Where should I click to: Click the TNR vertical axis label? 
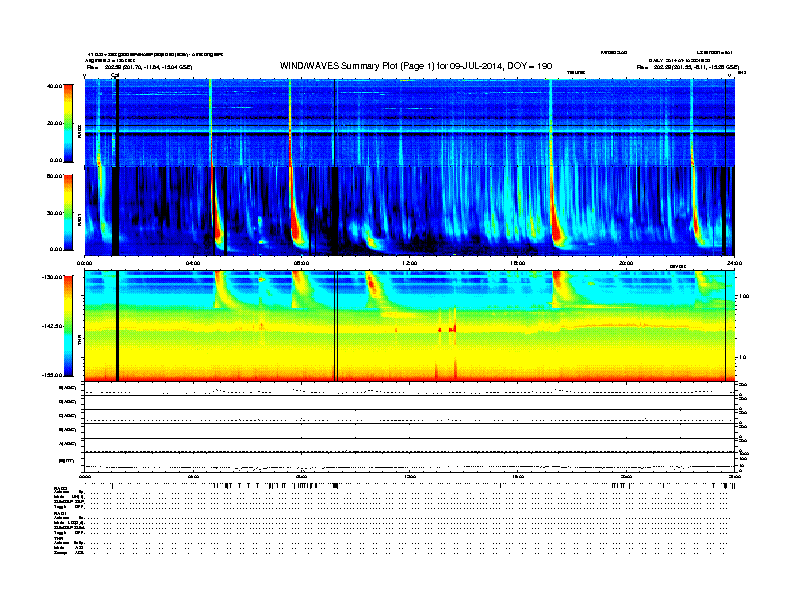[79, 341]
